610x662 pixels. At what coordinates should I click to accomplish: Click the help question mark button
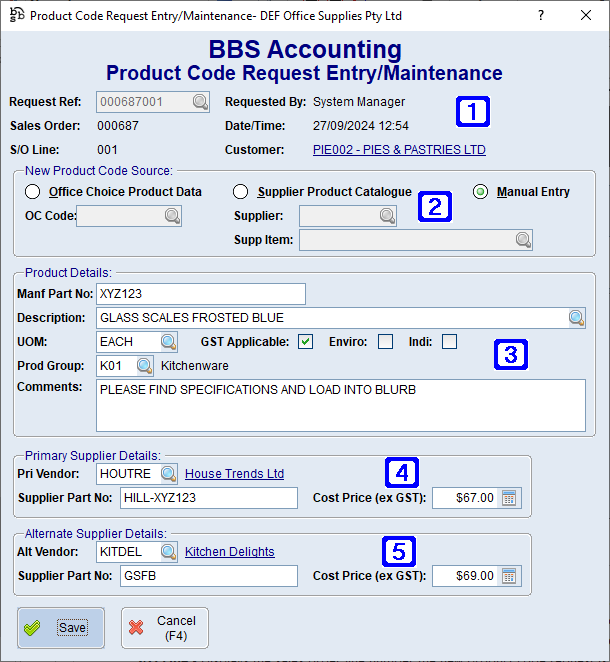(541, 16)
